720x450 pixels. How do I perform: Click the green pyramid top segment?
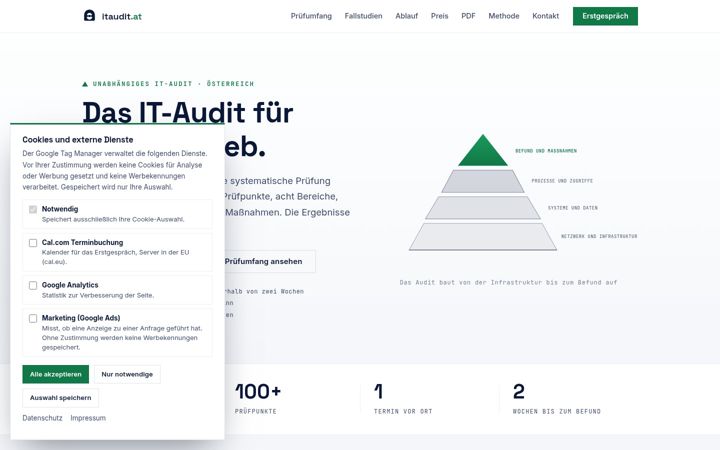(x=483, y=153)
